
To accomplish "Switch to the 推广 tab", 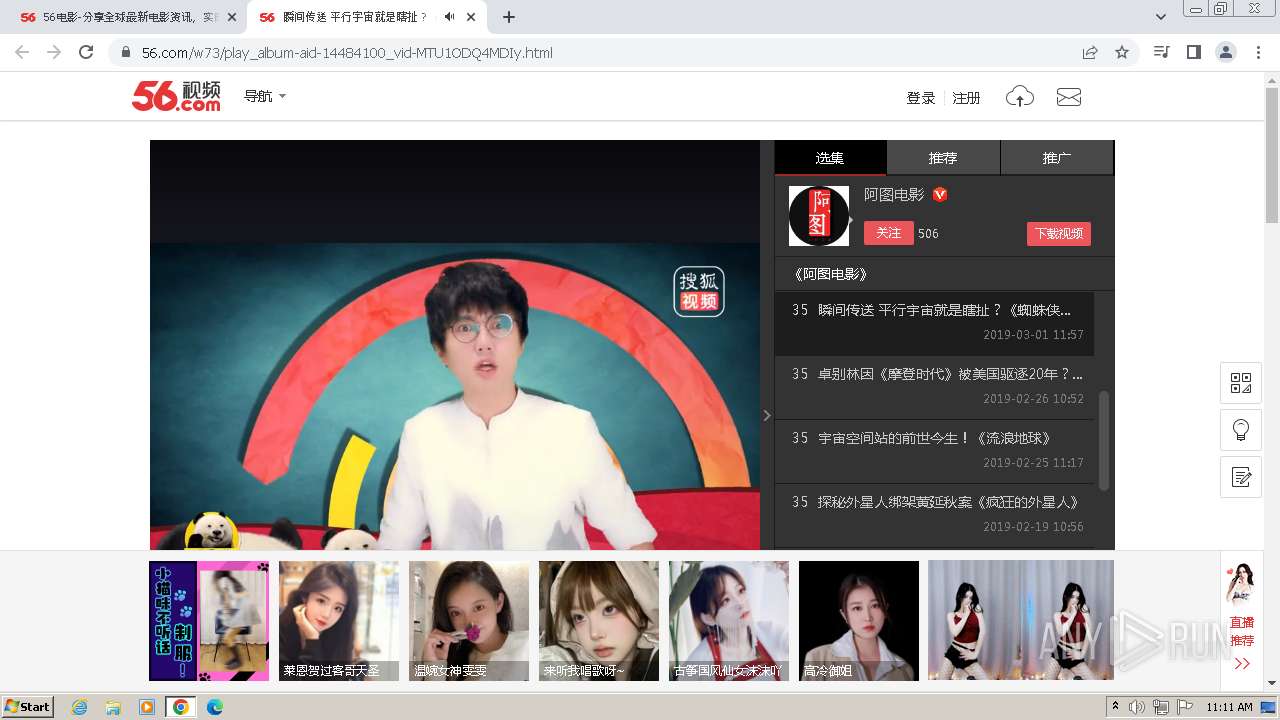I will (x=1057, y=158).
